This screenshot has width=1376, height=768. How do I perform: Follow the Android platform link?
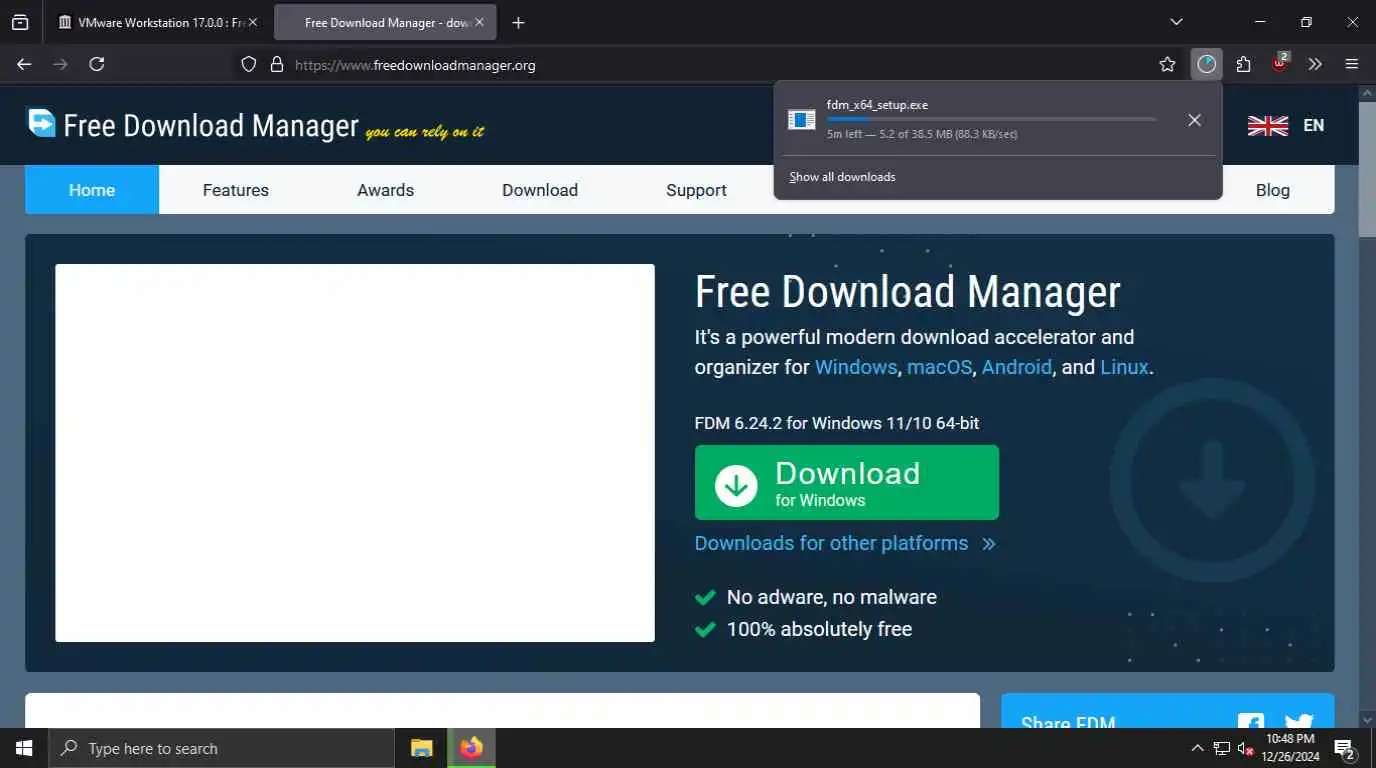[x=1016, y=367]
